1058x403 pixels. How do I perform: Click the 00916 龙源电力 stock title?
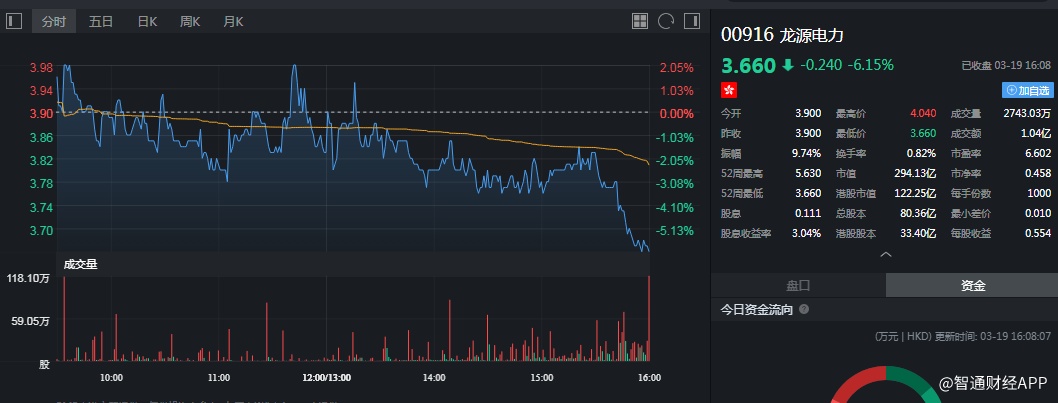click(x=783, y=34)
